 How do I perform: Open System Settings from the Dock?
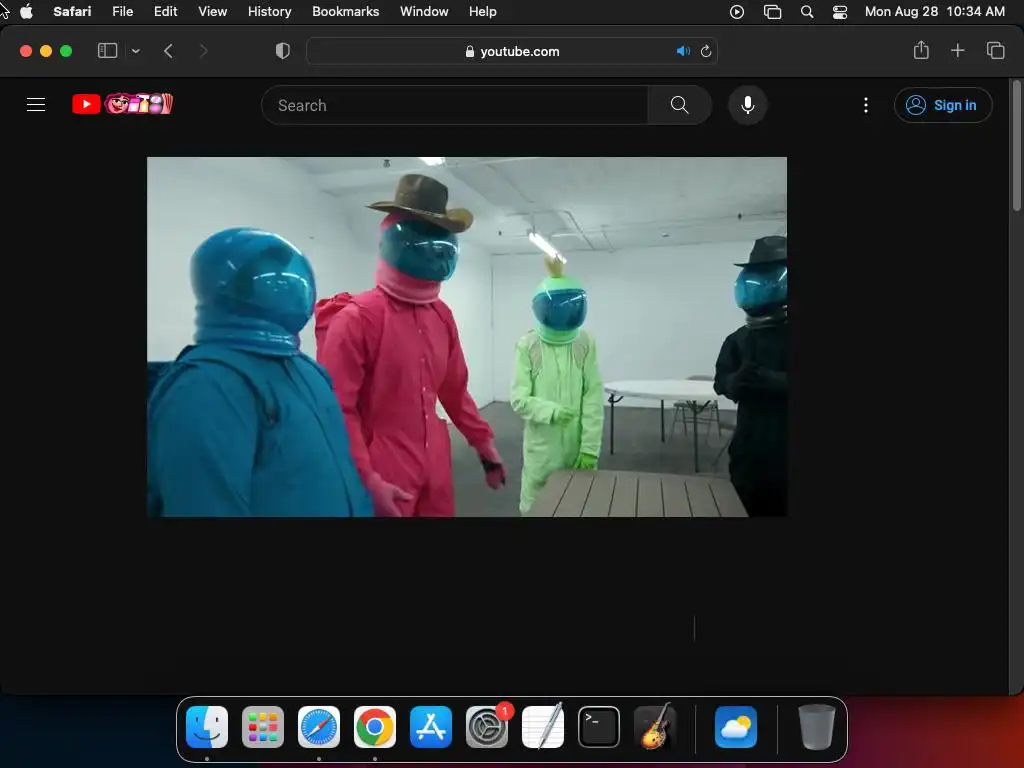(x=487, y=727)
